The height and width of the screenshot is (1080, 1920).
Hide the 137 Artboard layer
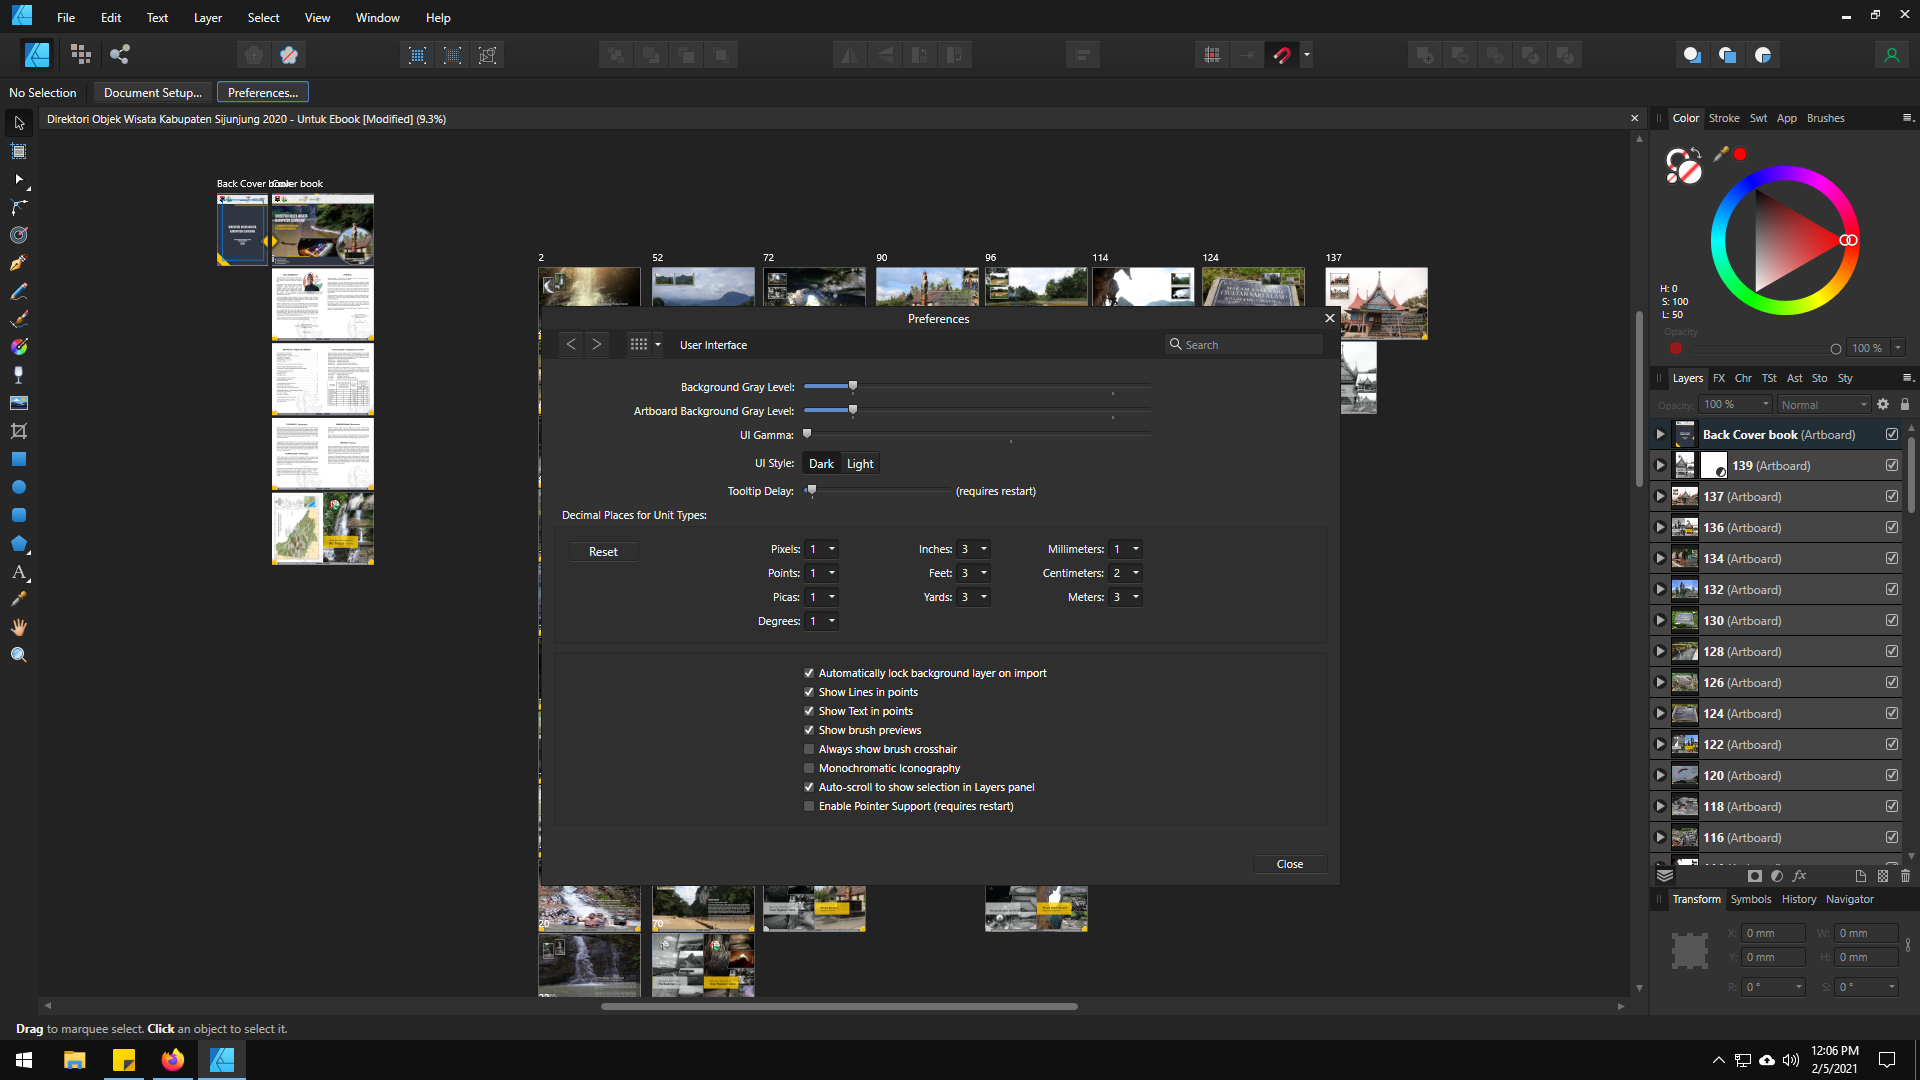click(1891, 496)
